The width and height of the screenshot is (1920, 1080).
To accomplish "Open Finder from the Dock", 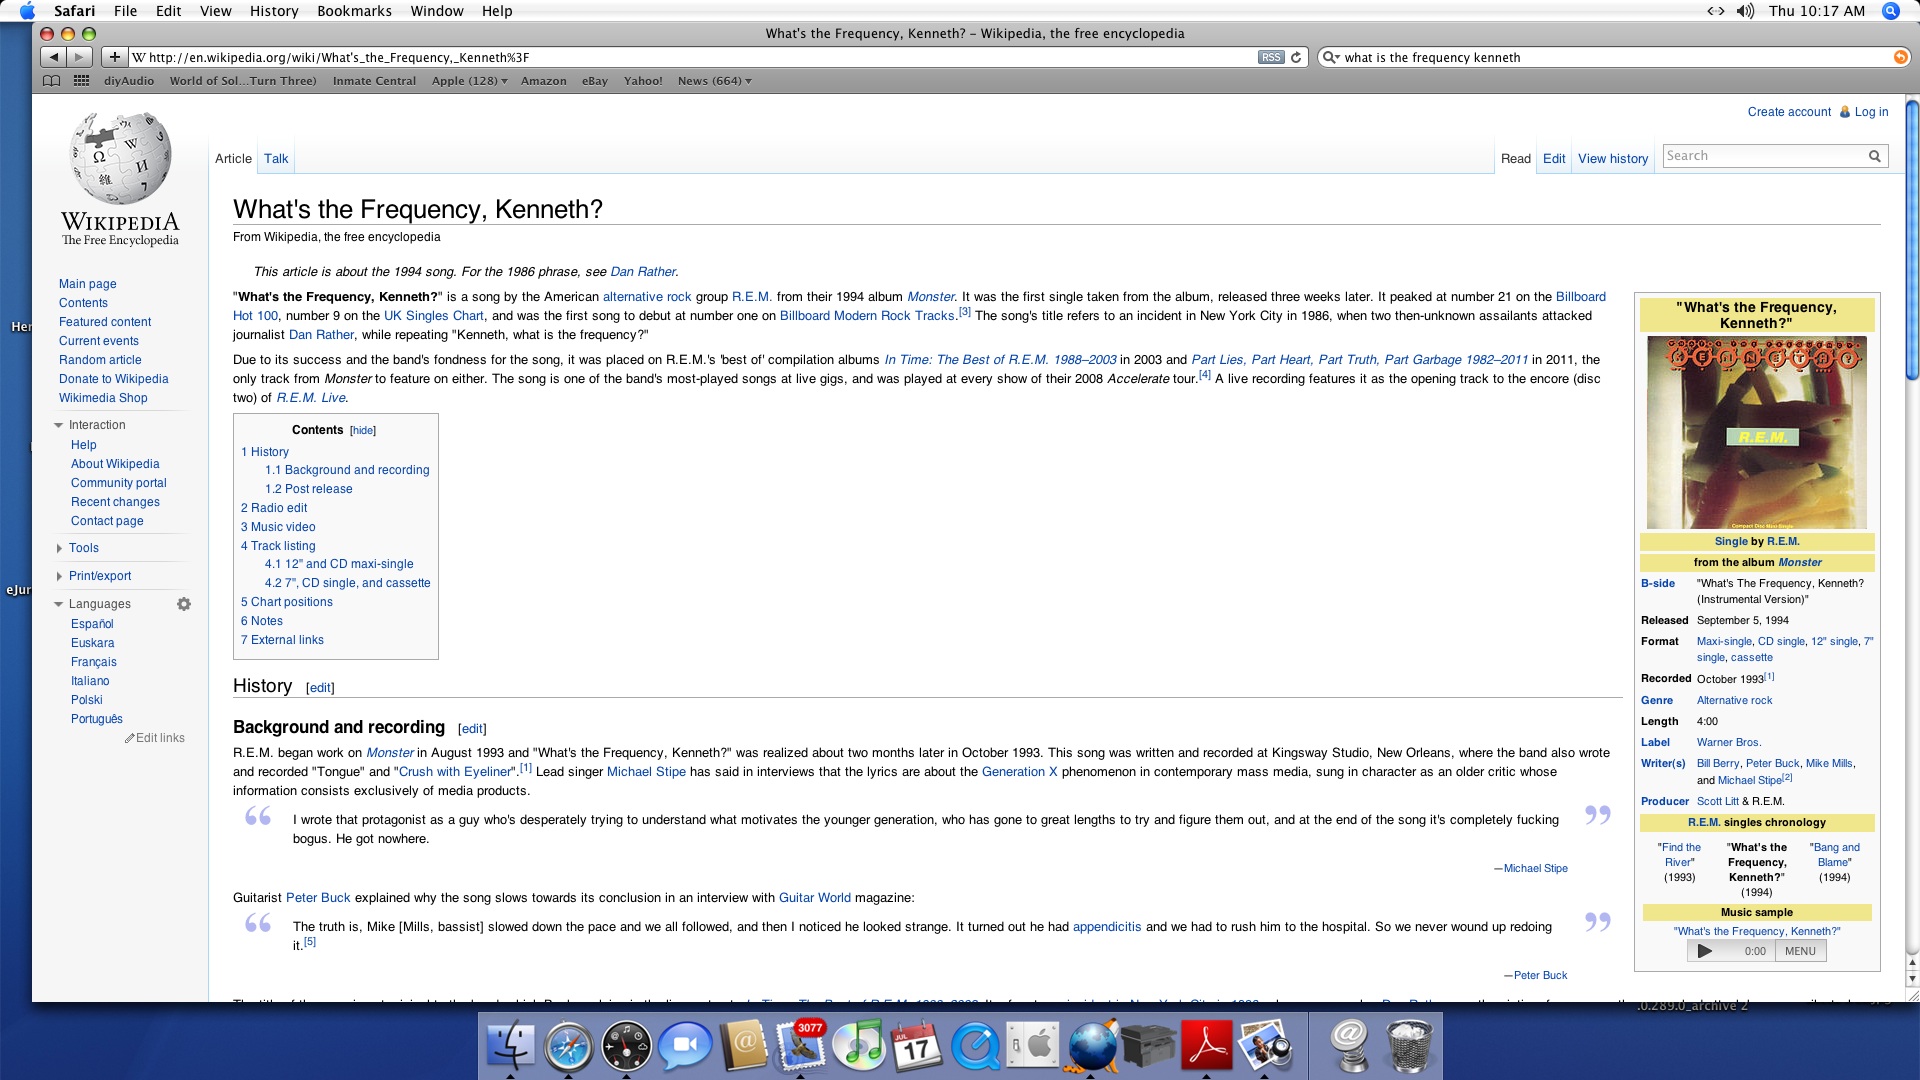I will click(x=510, y=1045).
